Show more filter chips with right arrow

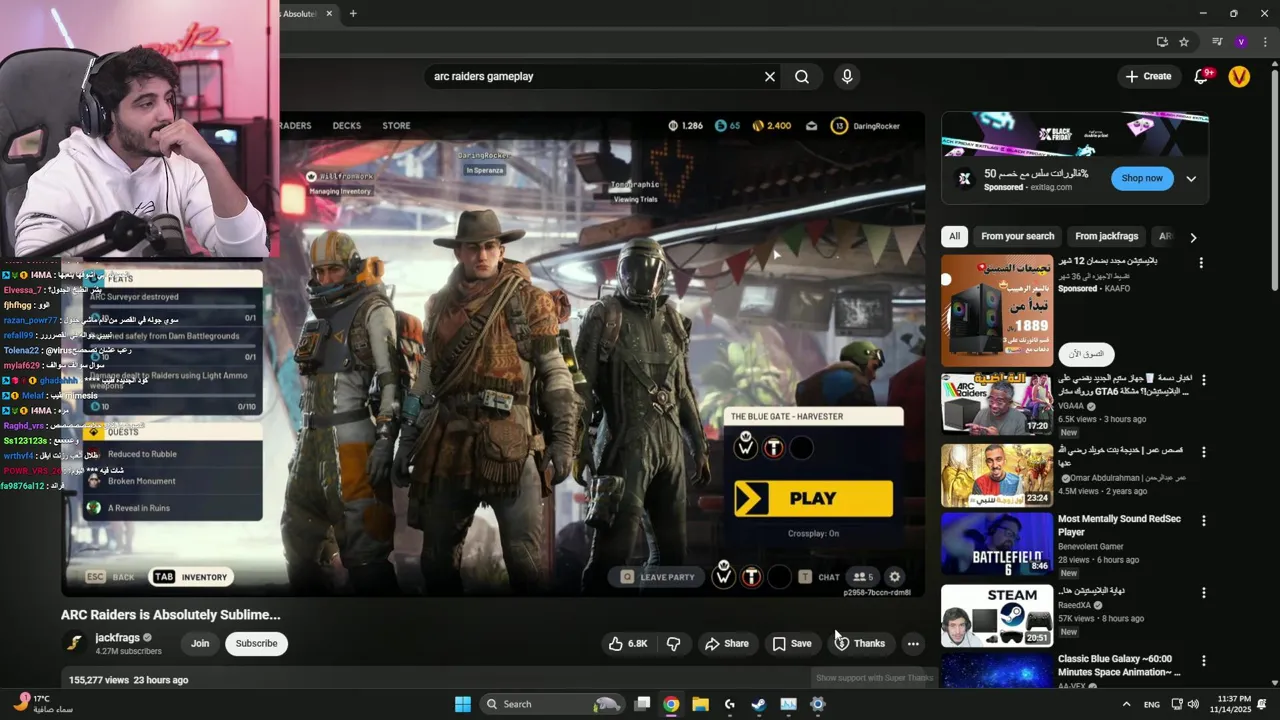[1192, 238]
